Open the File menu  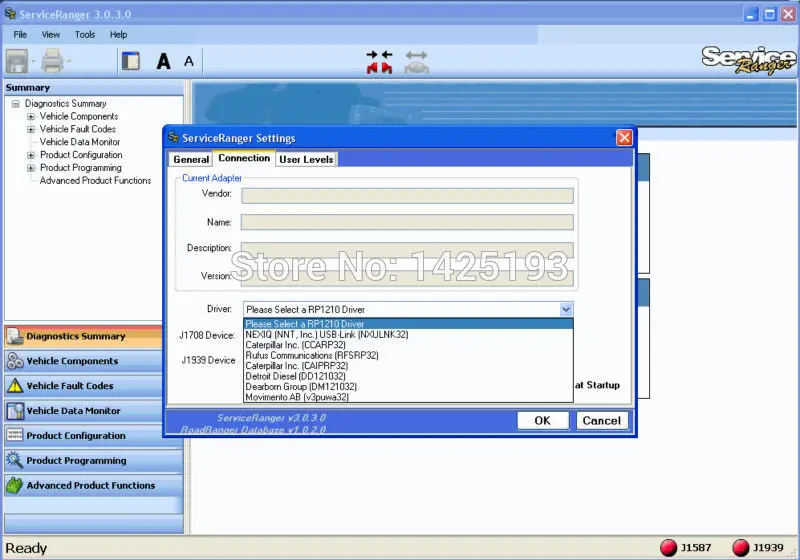tap(20, 35)
